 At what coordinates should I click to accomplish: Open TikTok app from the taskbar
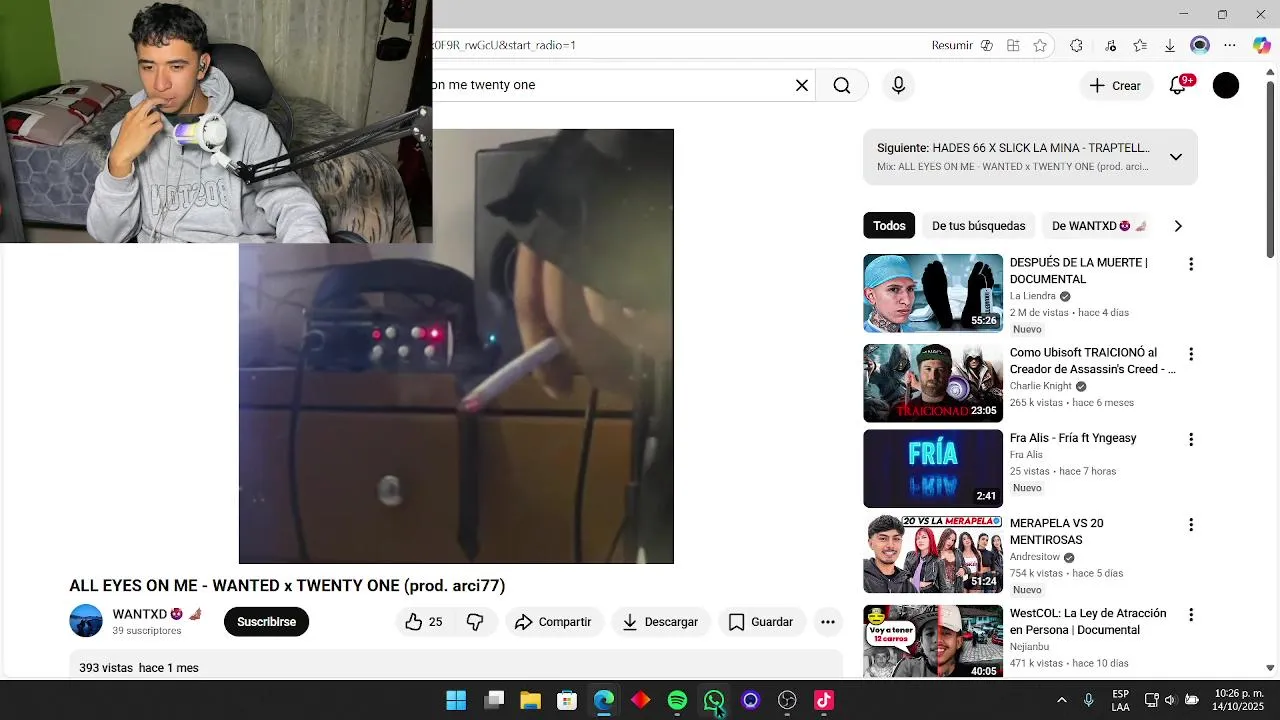pyautogui.click(x=824, y=700)
